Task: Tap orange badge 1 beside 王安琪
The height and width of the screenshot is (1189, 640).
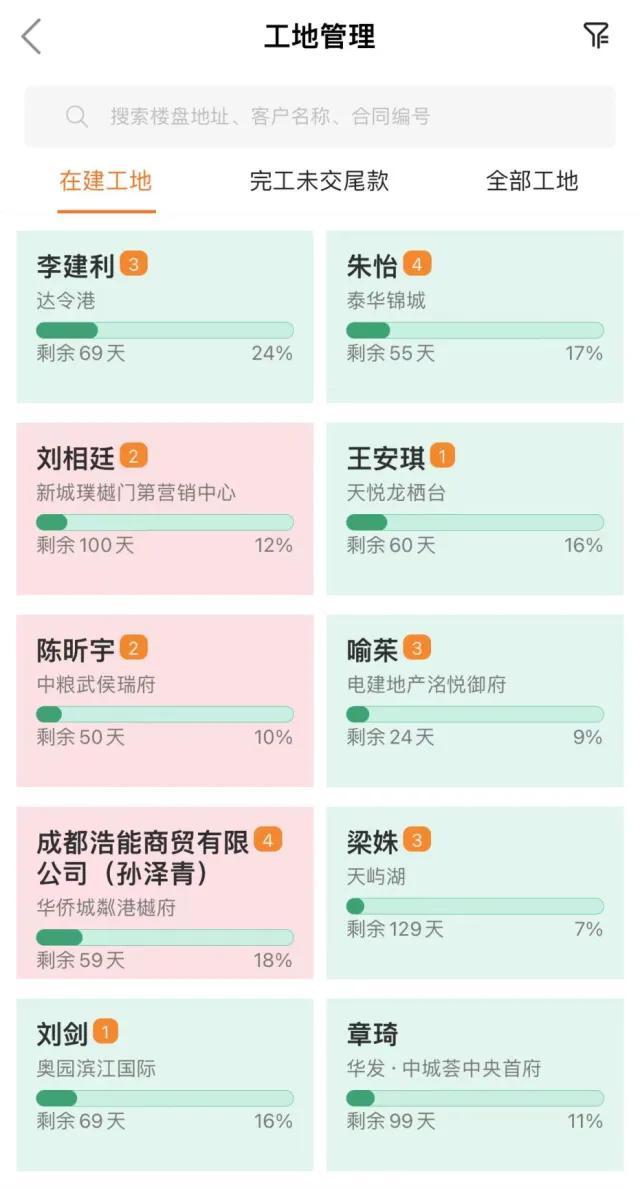Action: 443,456
